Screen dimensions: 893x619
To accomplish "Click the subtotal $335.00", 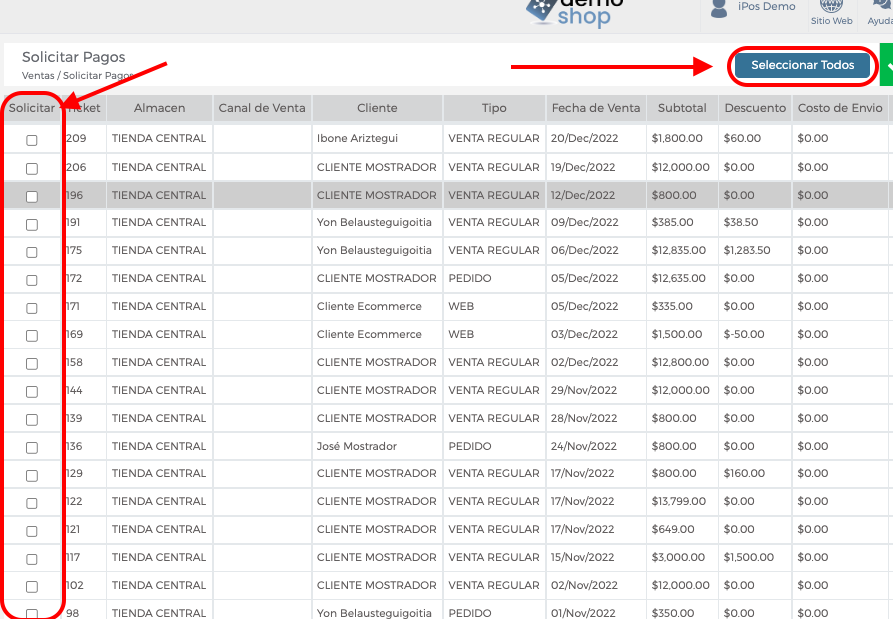I will pos(672,306).
